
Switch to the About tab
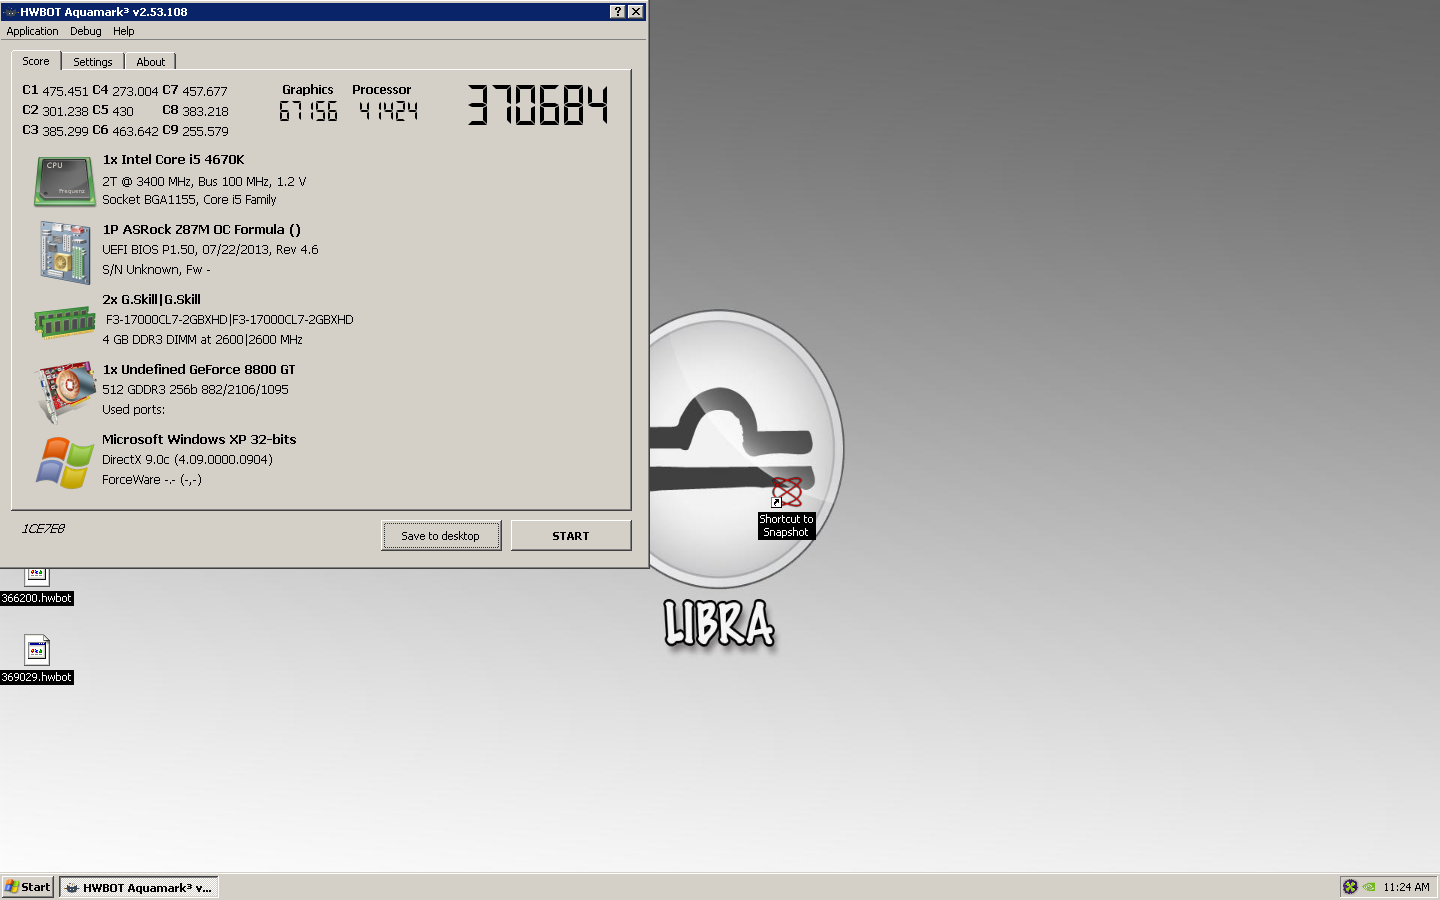151,62
